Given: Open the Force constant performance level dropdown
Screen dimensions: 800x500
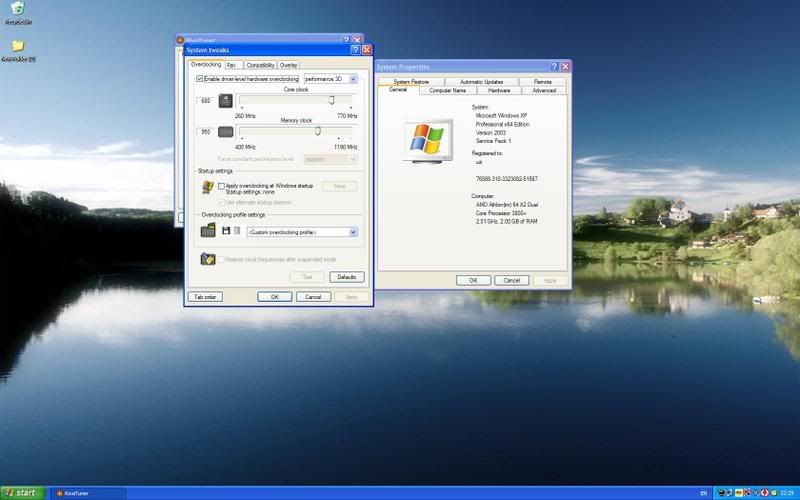Looking at the screenshot, I should pyautogui.click(x=331, y=159).
